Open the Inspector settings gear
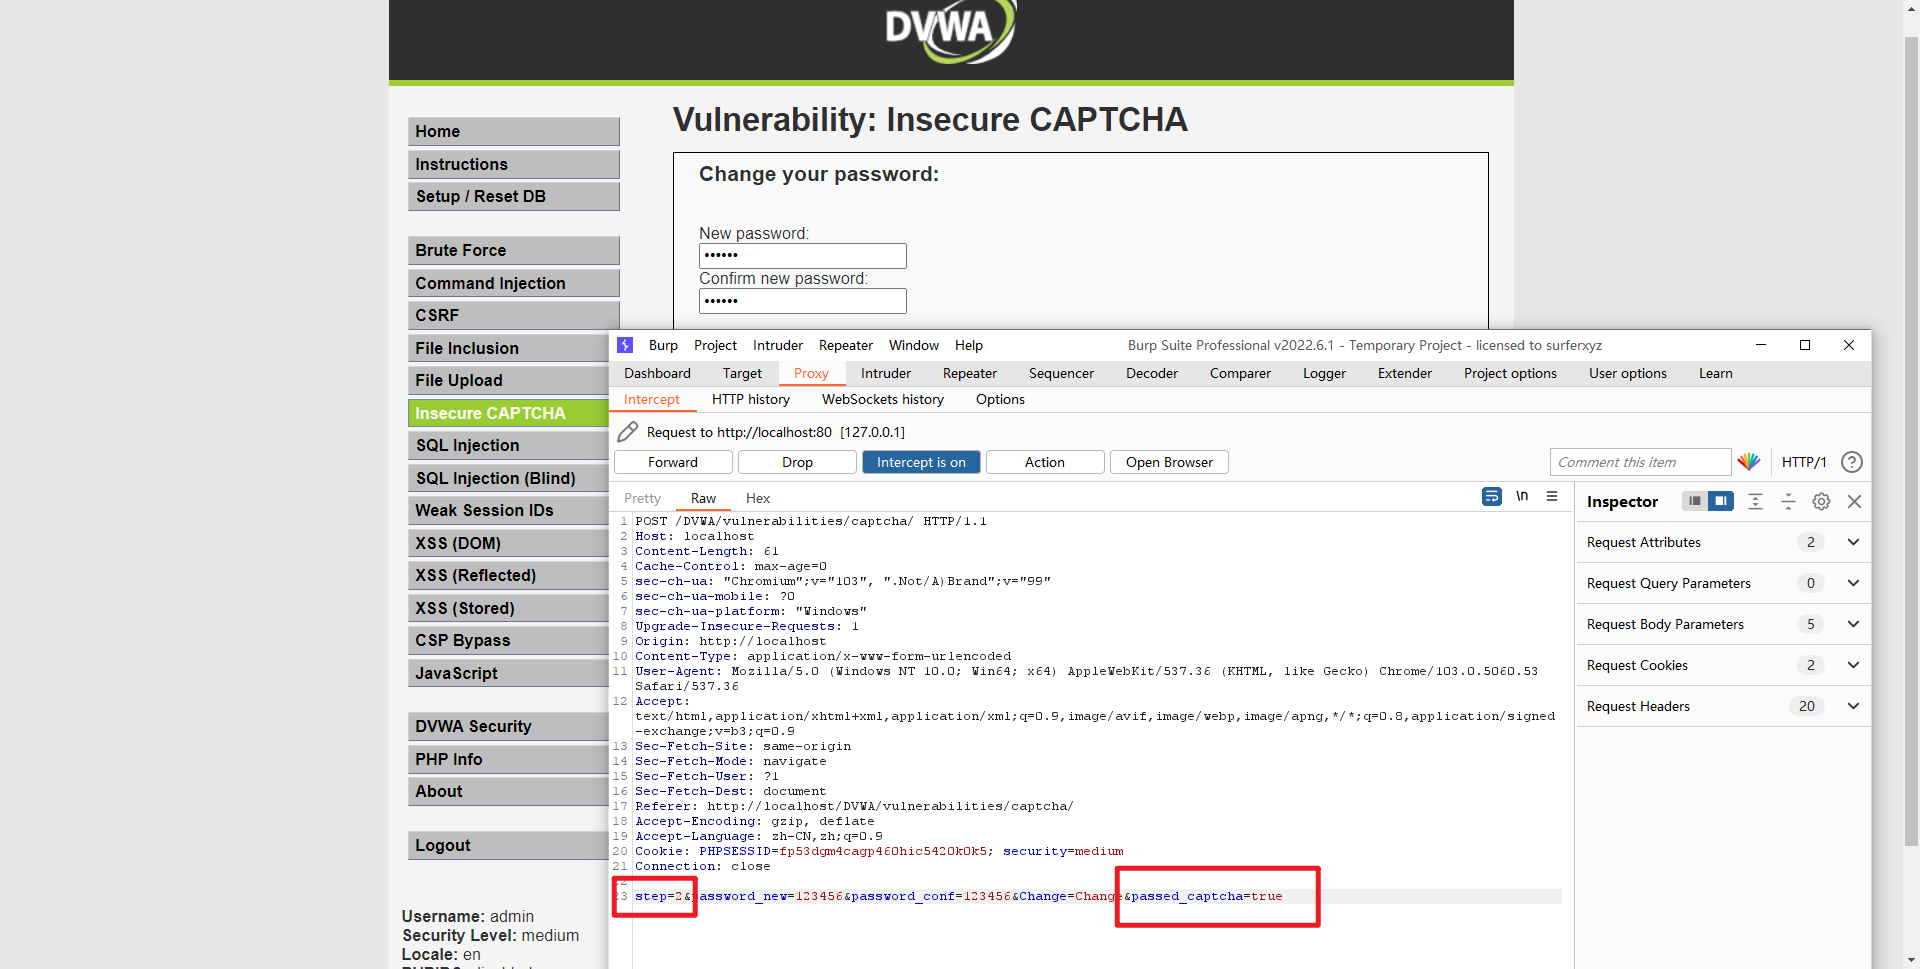This screenshot has width=1920, height=969. pyautogui.click(x=1821, y=501)
